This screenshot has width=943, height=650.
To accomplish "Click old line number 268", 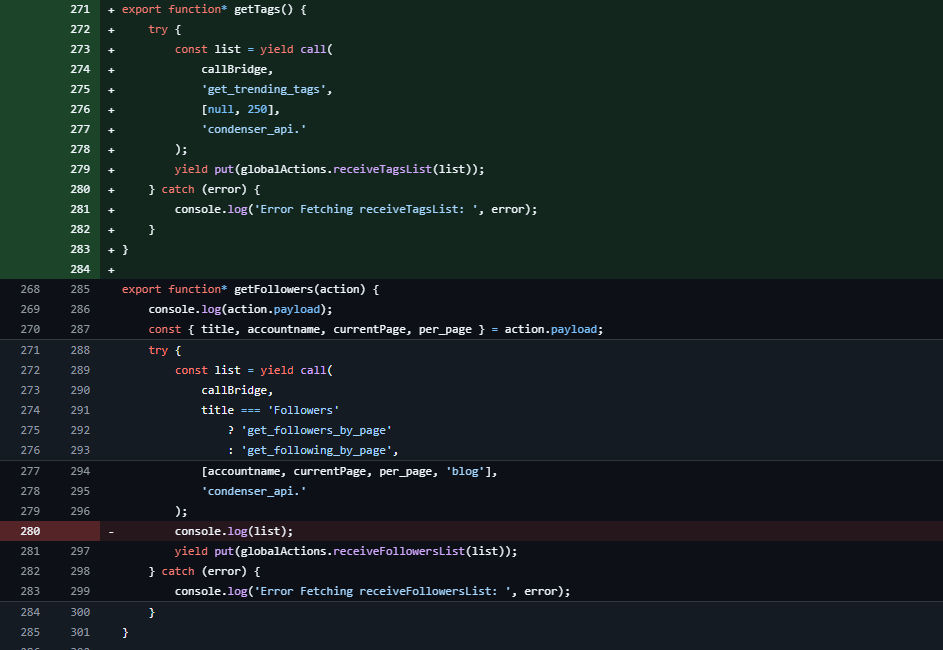I will [x=30, y=289].
